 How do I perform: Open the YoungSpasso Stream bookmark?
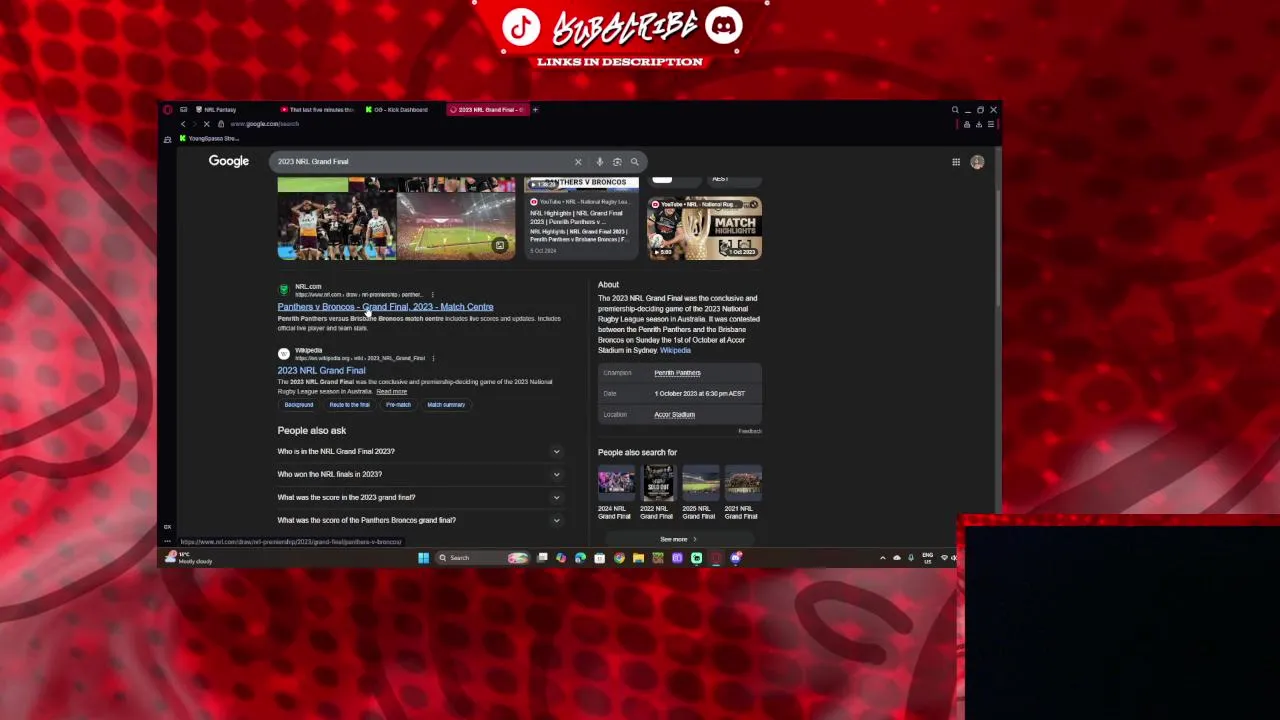(x=208, y=139)
